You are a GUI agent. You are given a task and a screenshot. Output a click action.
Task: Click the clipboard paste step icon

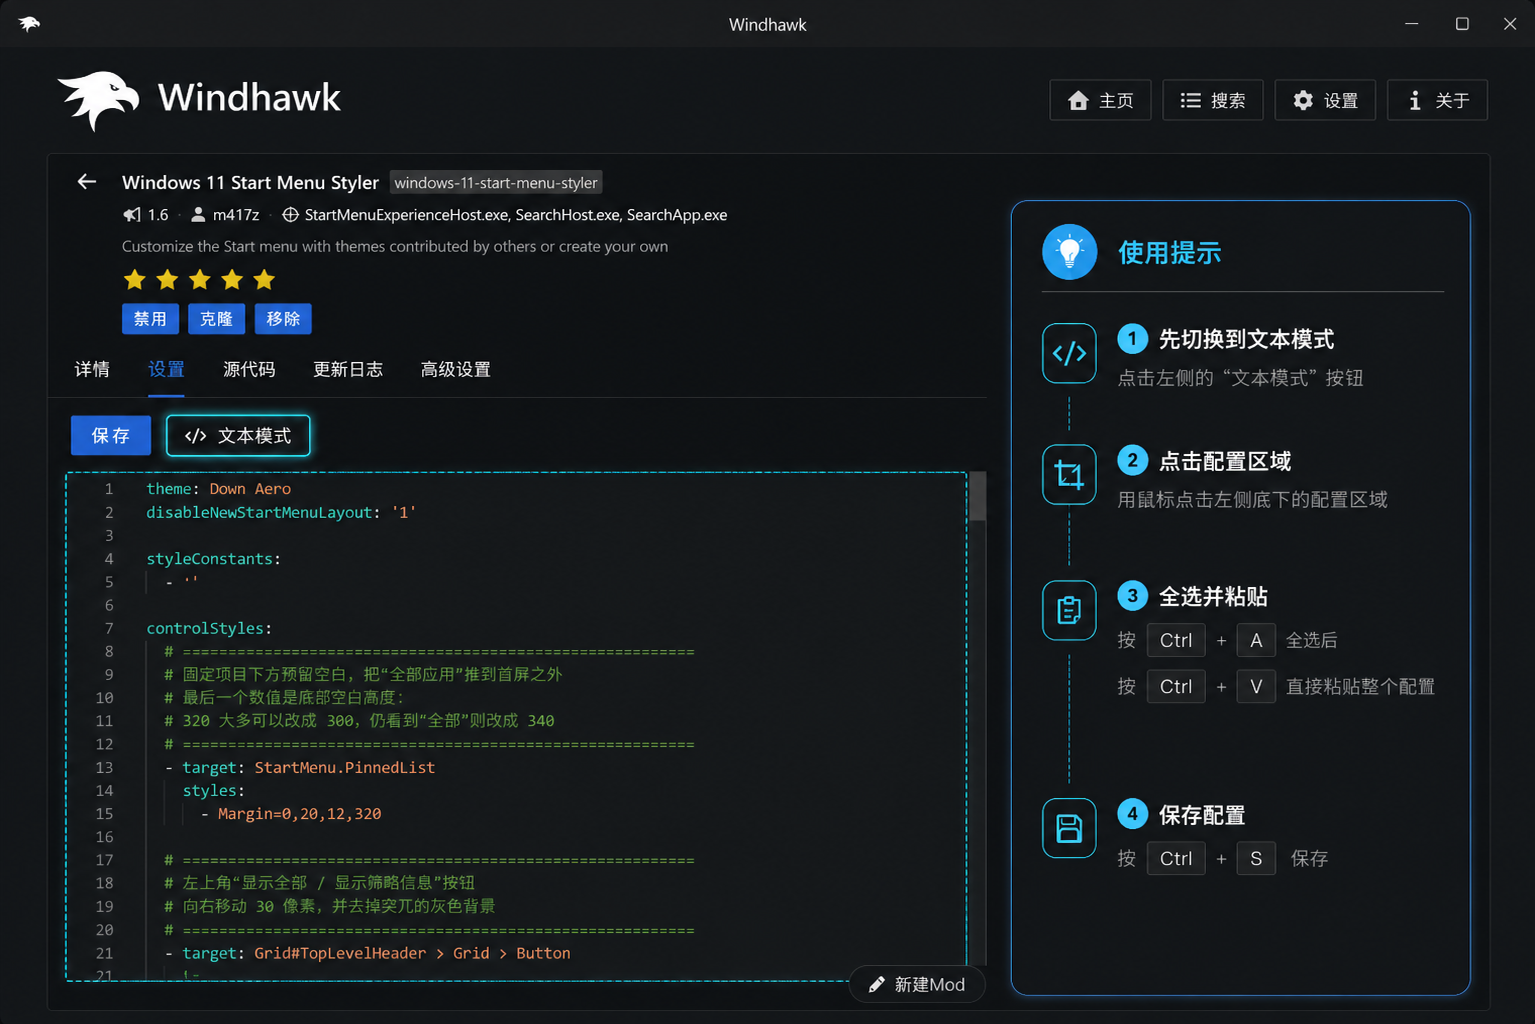pyautogui.click(x=1069, y=610)
